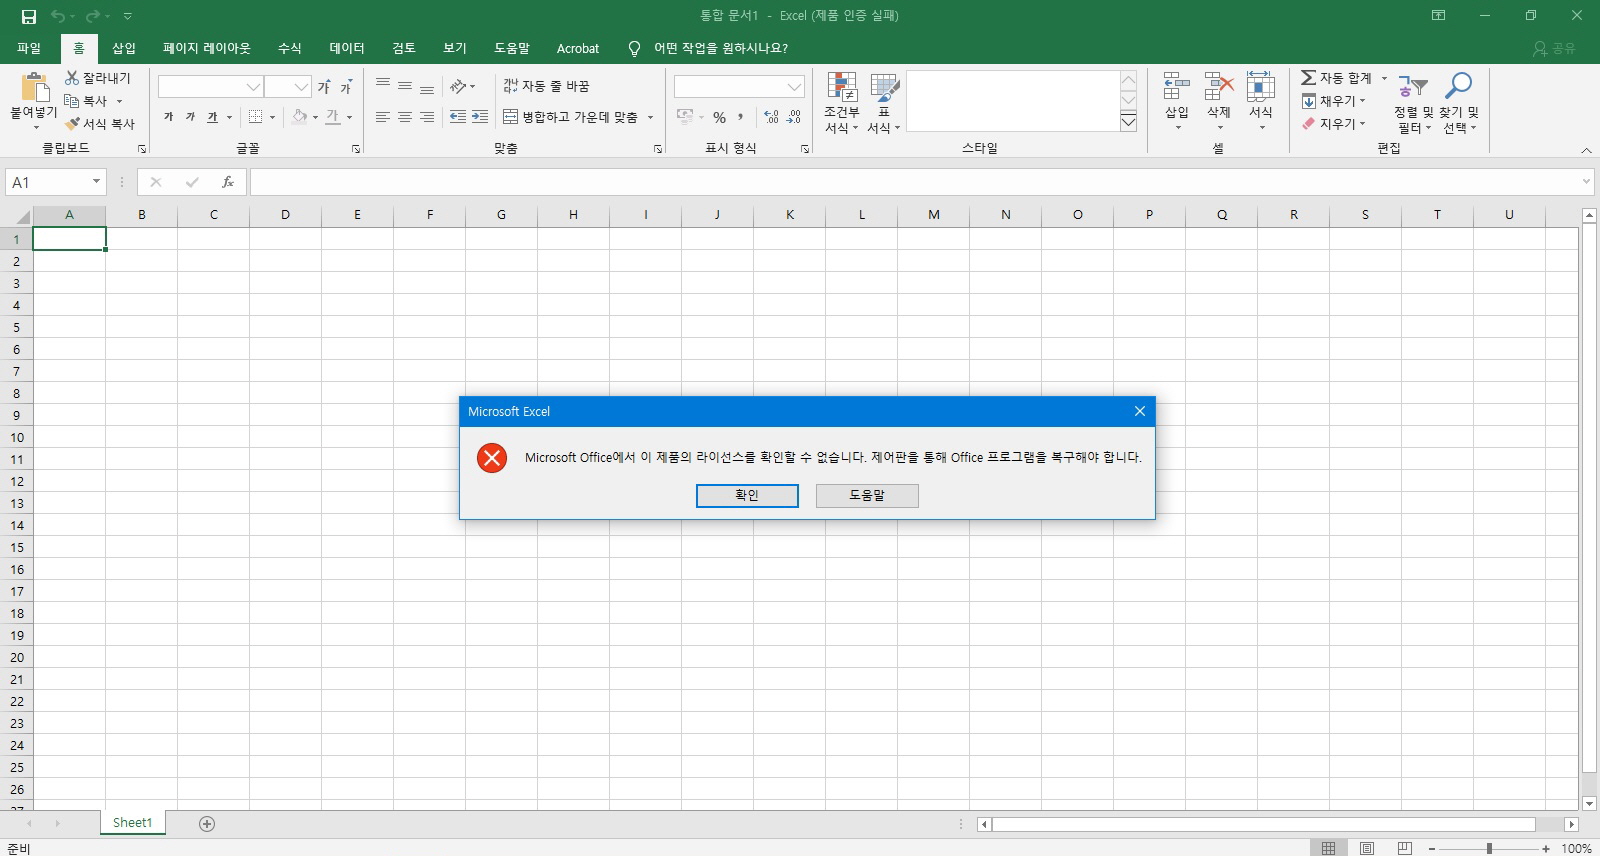Switch to the 데이터 ribbon tab
Screen dimensions: 1600x856
point(347,48)
